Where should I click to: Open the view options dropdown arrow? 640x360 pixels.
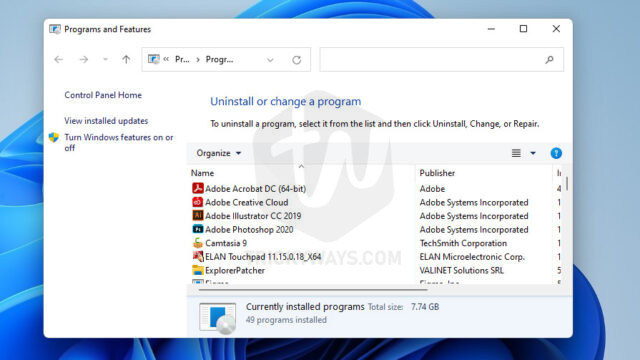click(533, 153)
